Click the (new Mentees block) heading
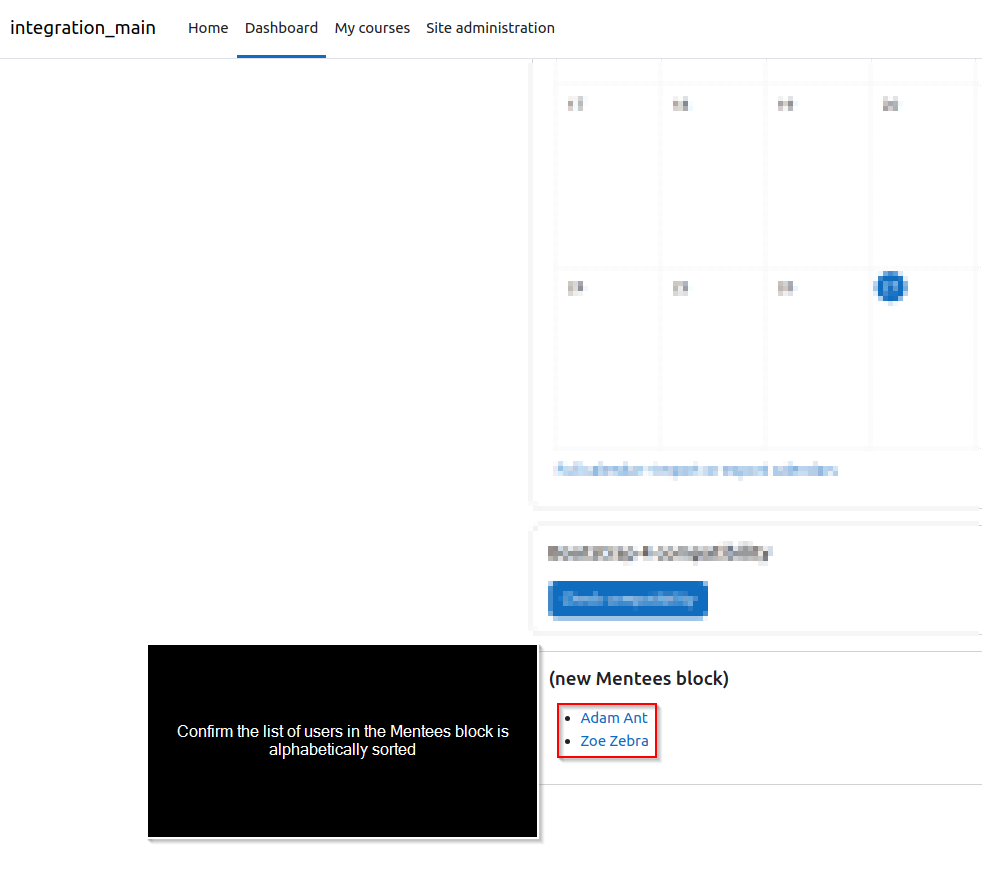Screen dimensions: 982x889 tap(639, 679)
